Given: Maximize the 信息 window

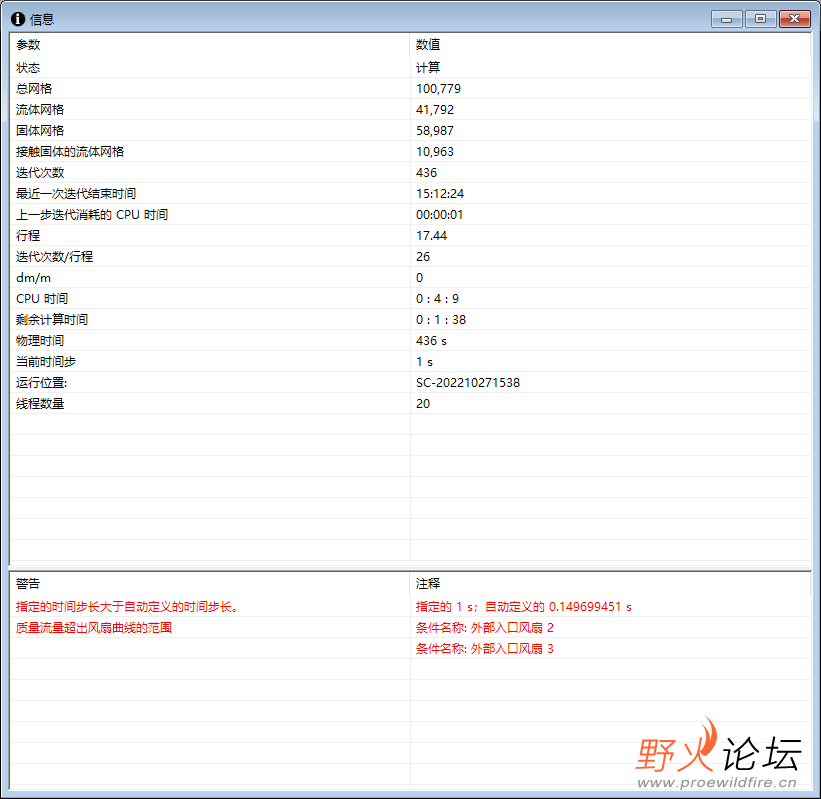Looking at the screenshot, I should pyautogui.click(x=760, y=19).
